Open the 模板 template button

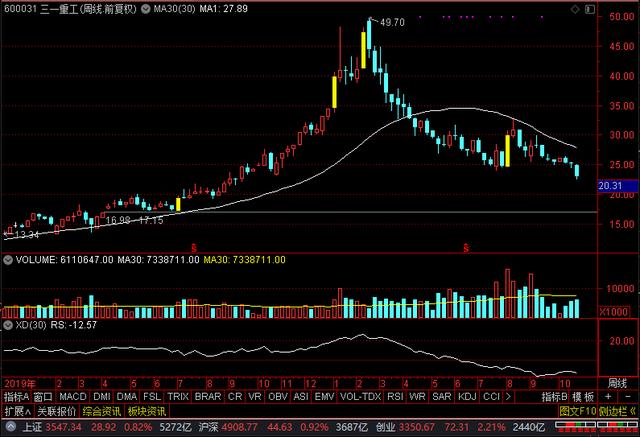pyautogui.click(x=582, y=397)
